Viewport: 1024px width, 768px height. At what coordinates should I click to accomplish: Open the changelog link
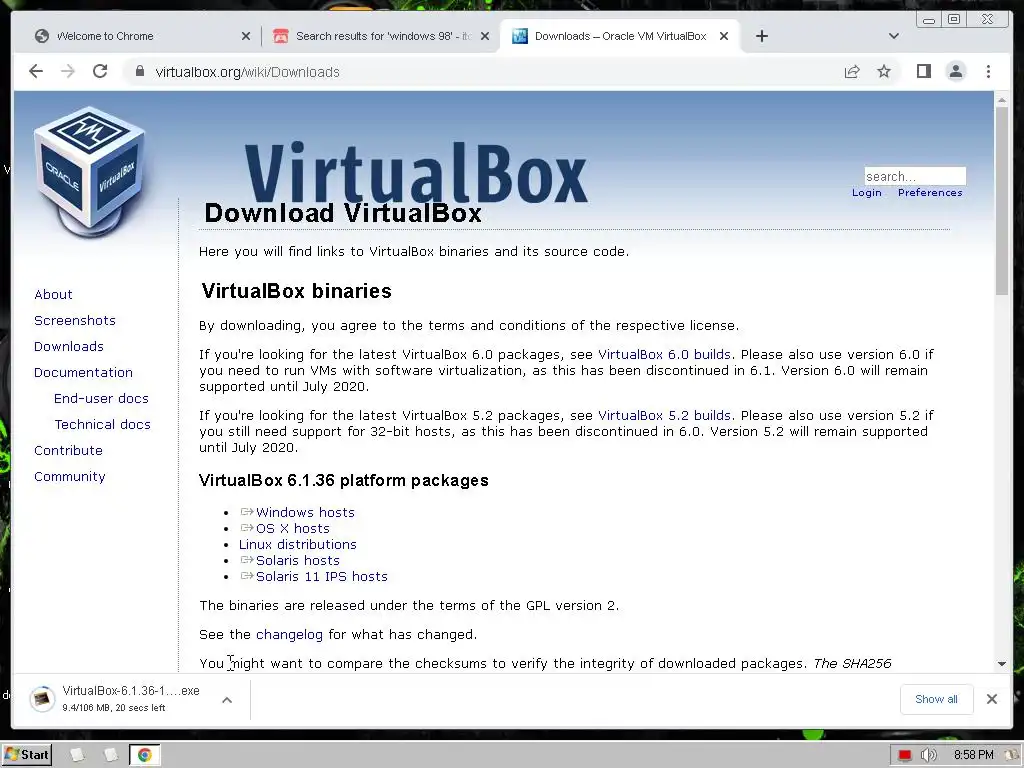[x=289, y=635]
